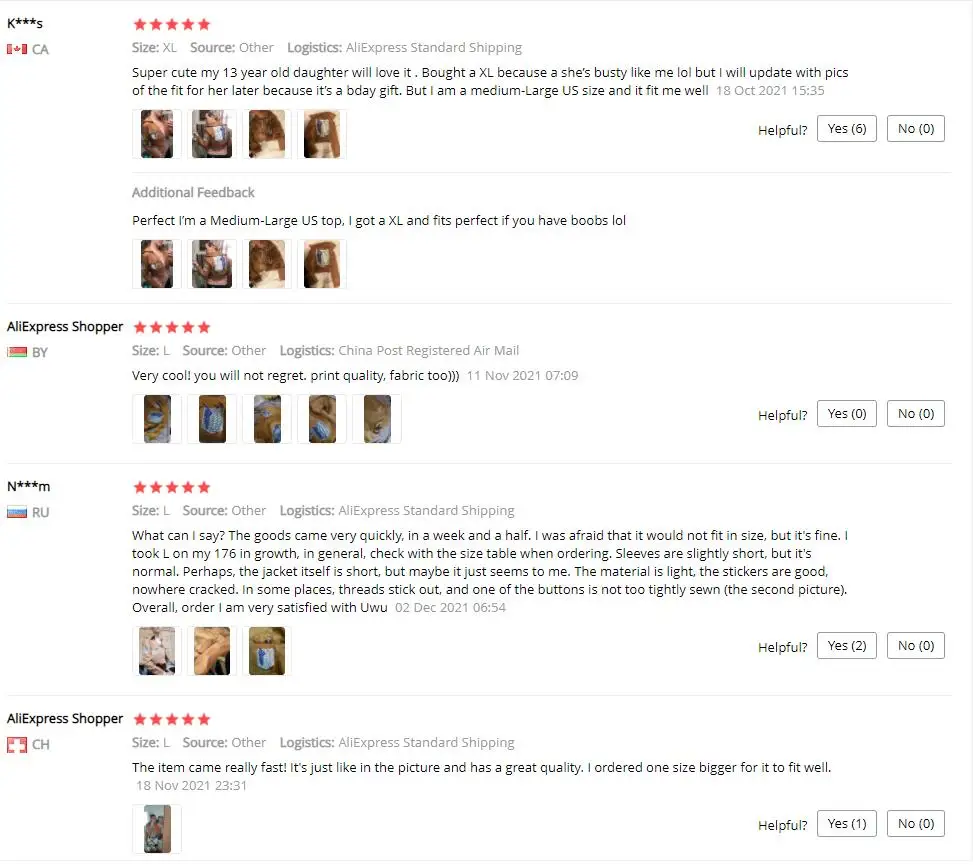Screen dimensions: 973x865
Task: Click Yes (2) on N***m's review
Action: coord(846,646)
